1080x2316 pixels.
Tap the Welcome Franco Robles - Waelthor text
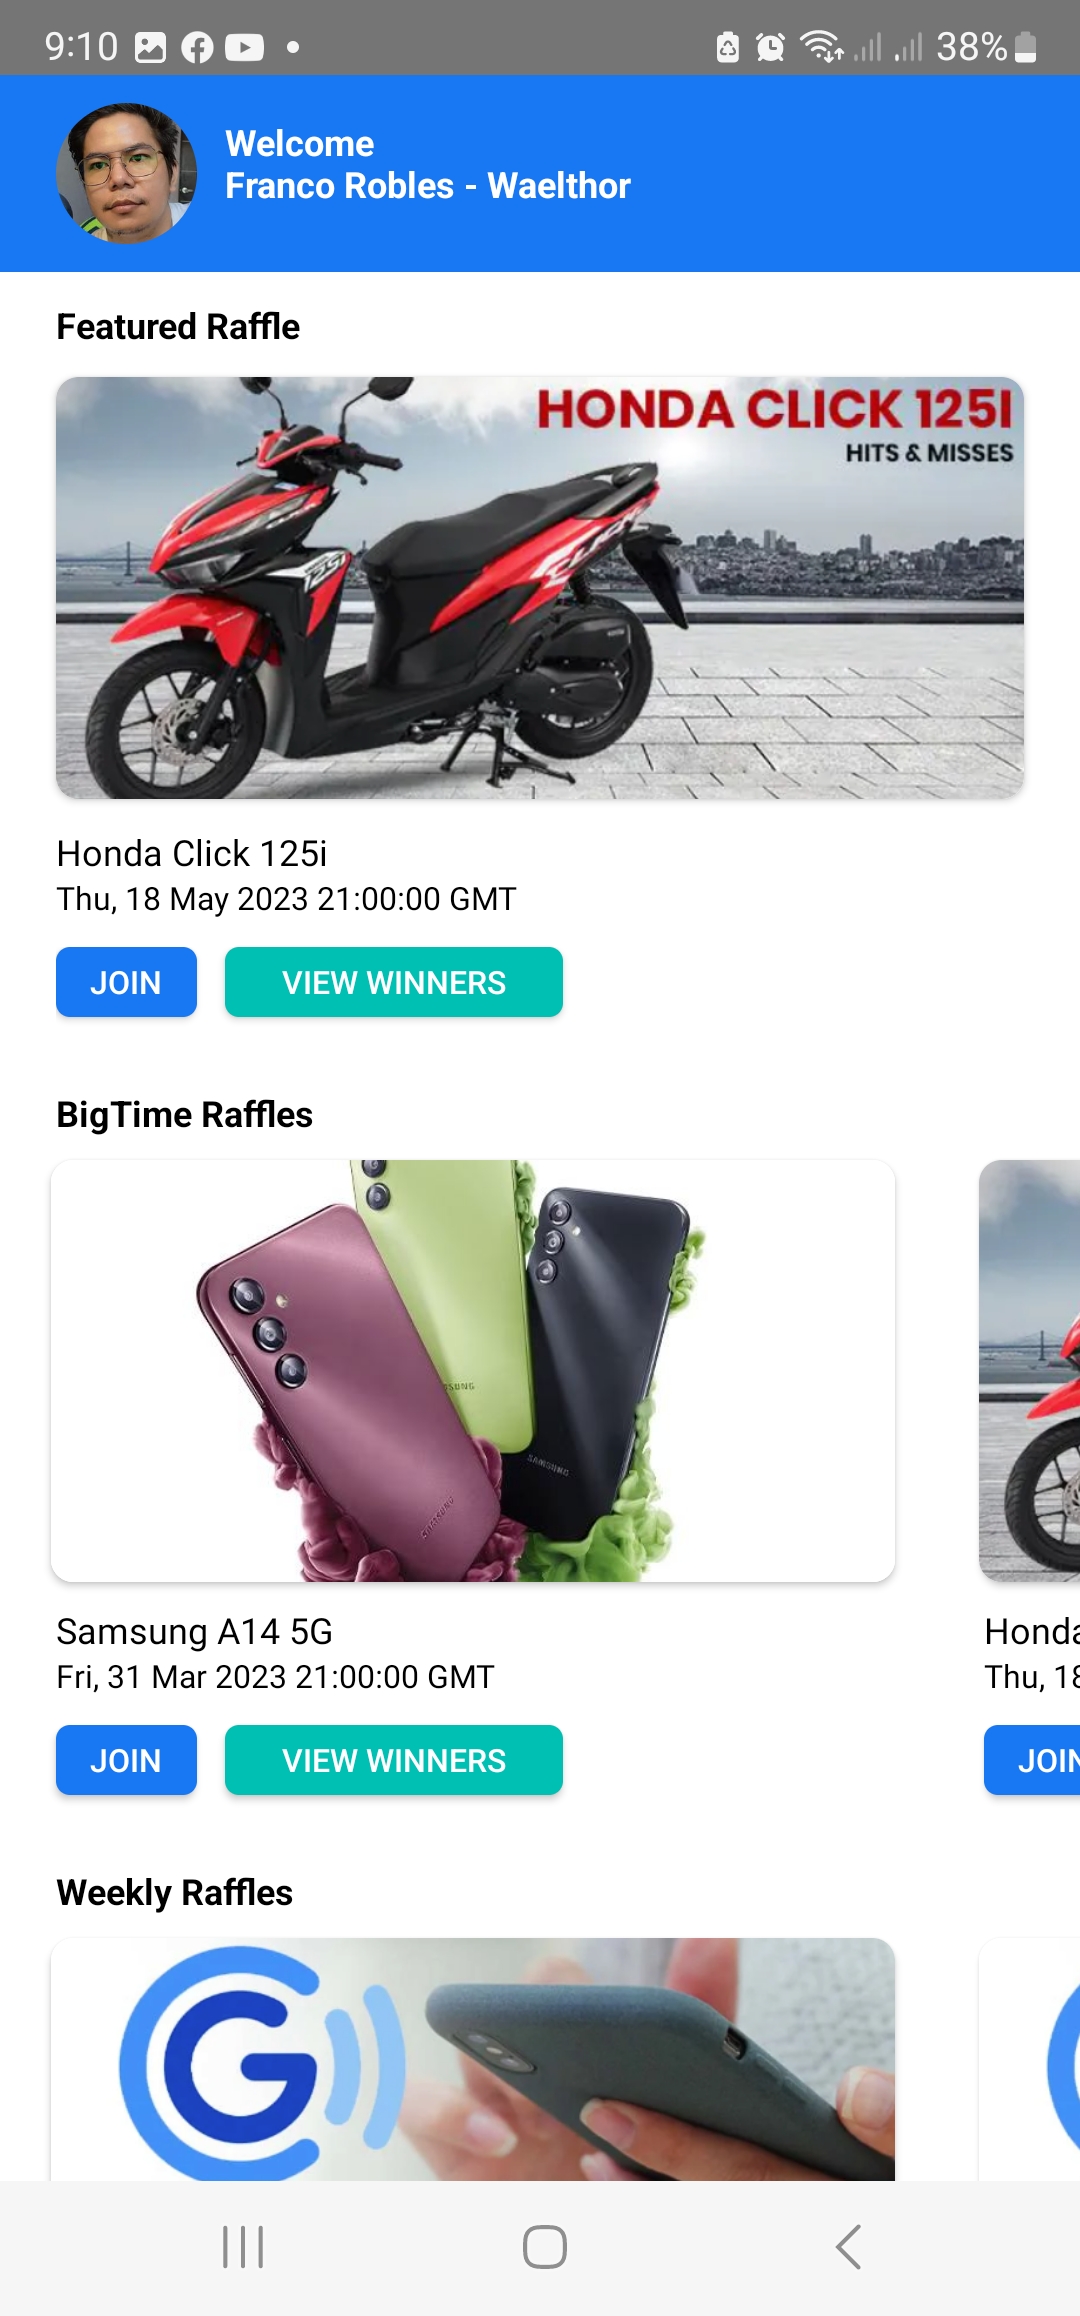428,165
